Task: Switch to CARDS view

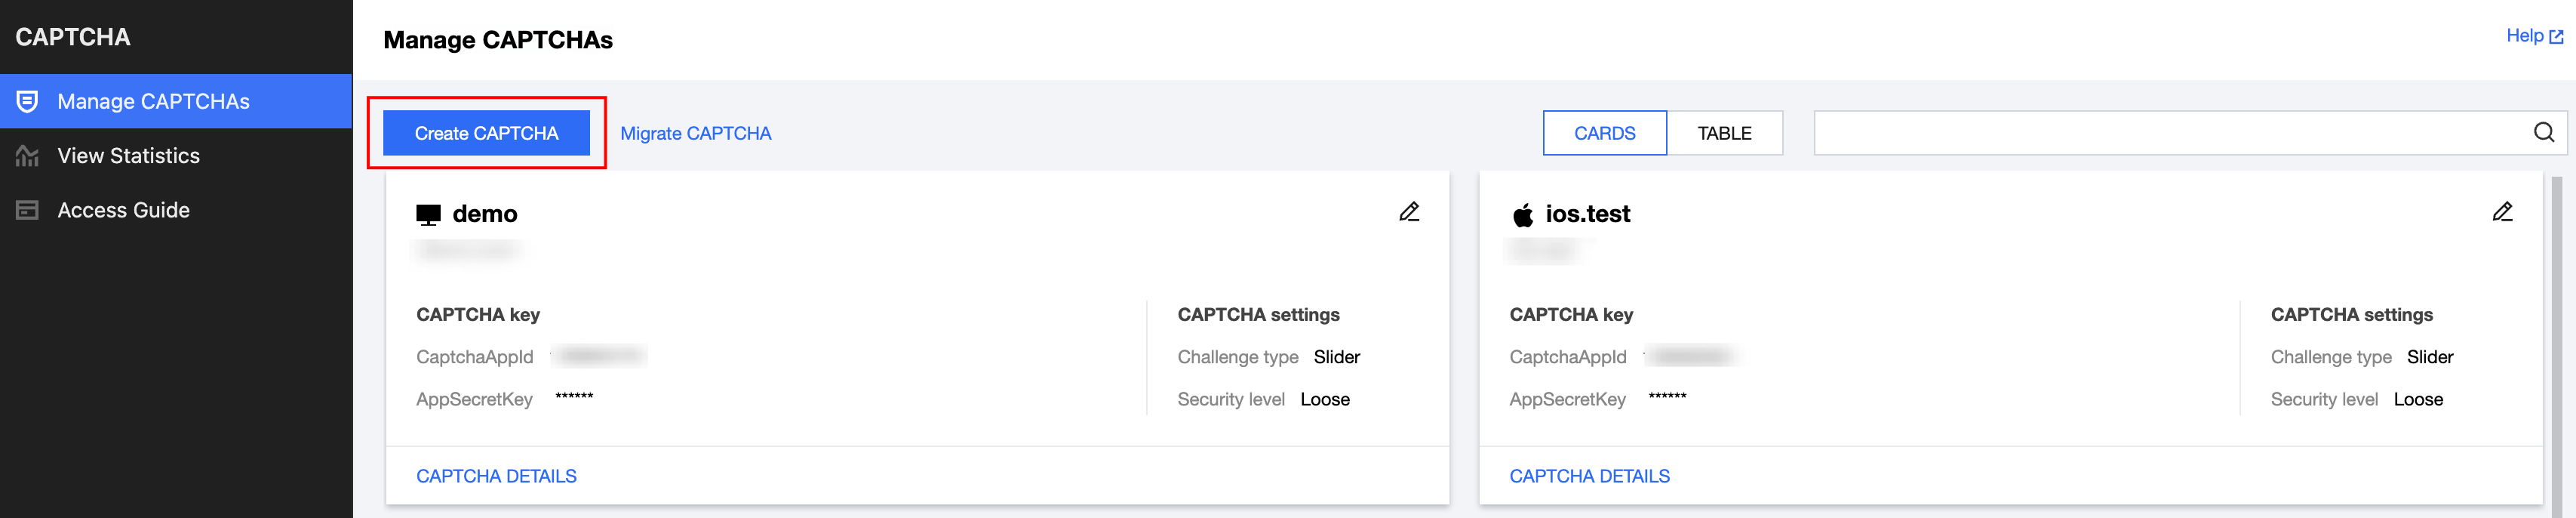Action: tap(1604, 133)
